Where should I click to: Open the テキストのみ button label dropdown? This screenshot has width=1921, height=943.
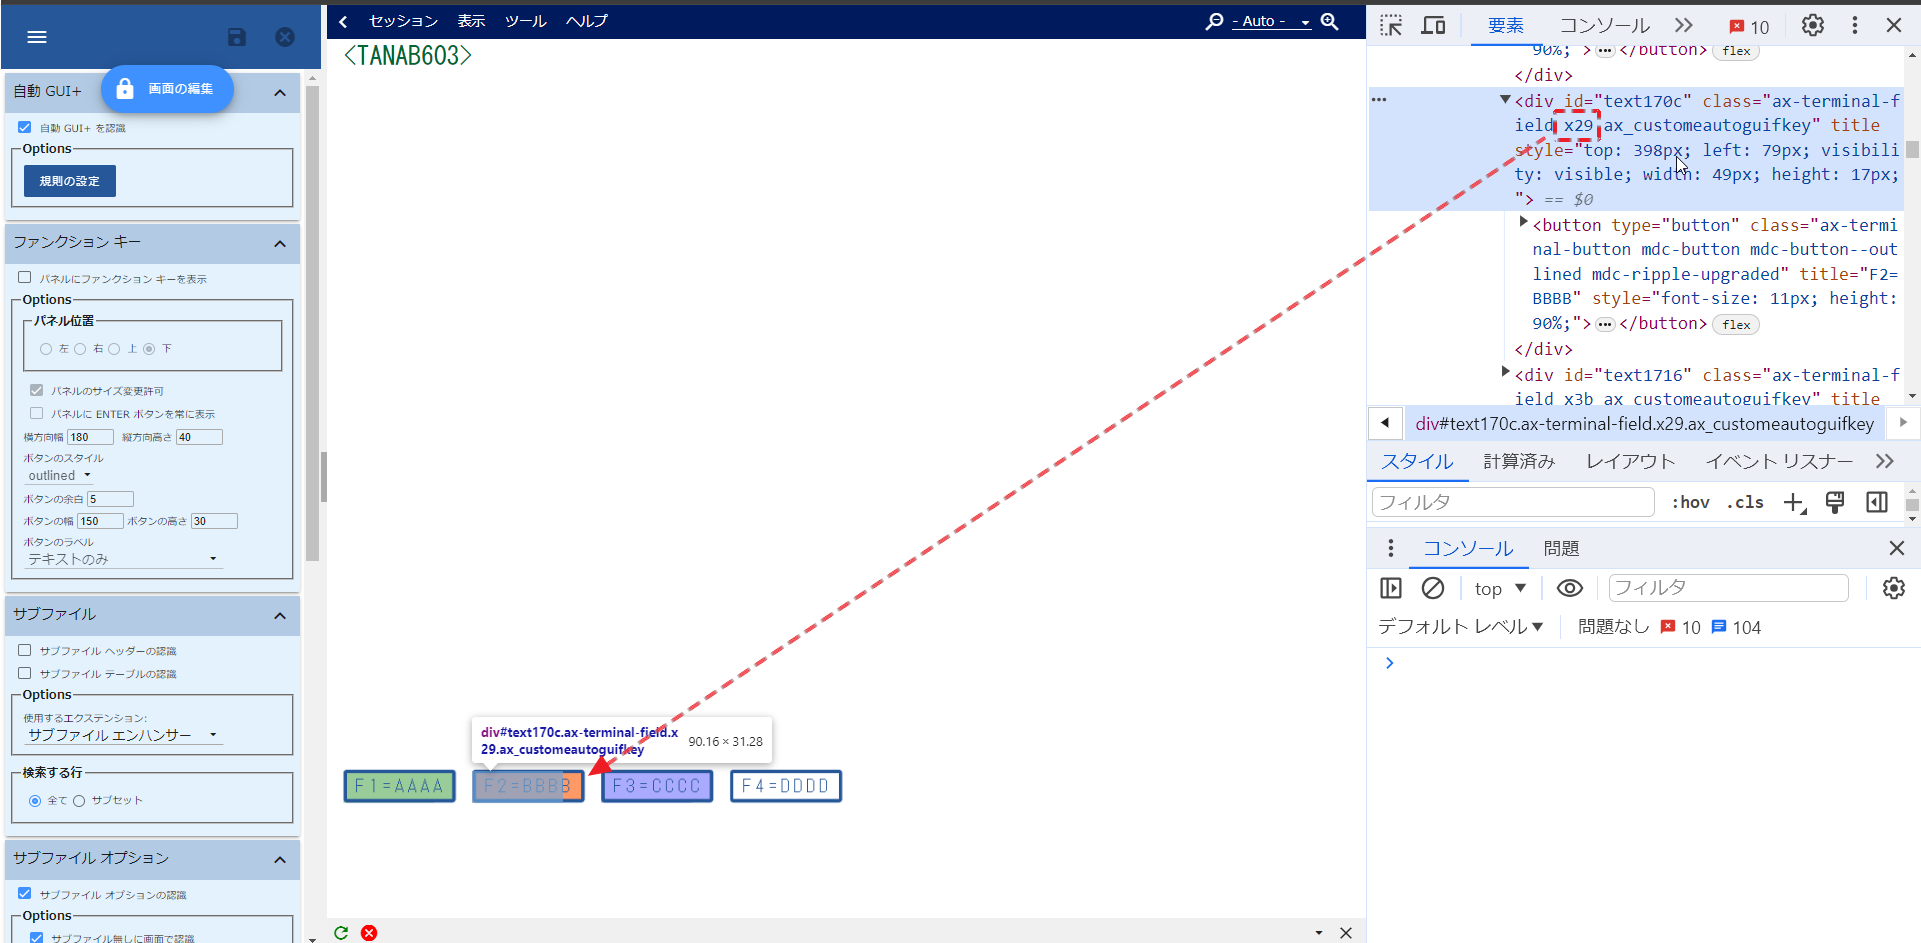pyautogui.click(x=122, y=559)
